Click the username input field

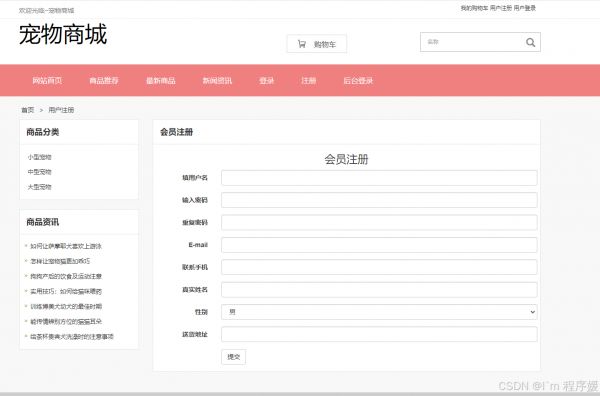coord(379,178)
